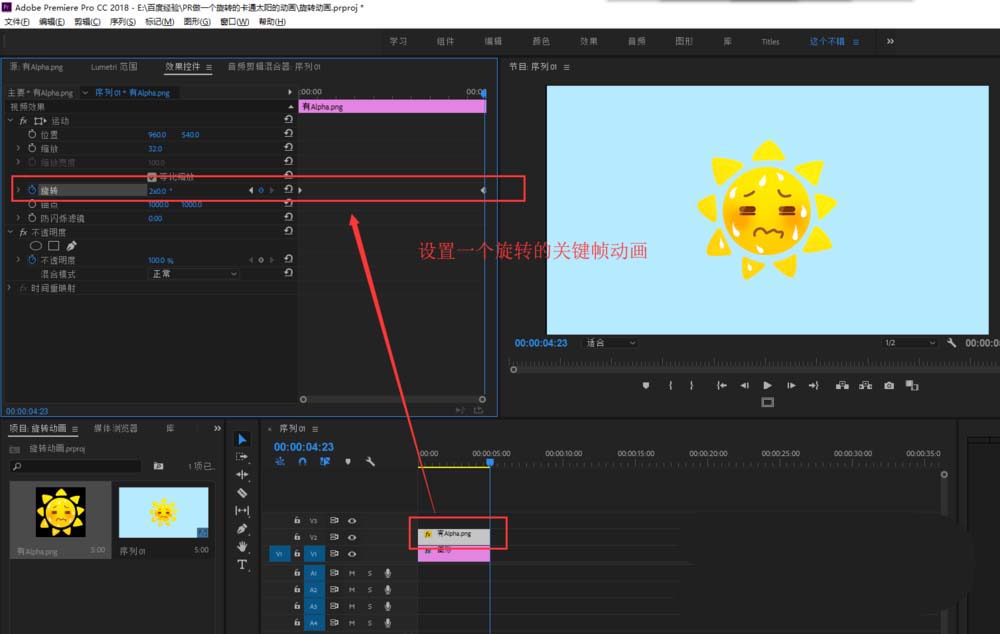The image size is (1000, 634).
Task: Click the rotation value 2x0.0 field
Action: pyautogui.click(x=157, y=191)
